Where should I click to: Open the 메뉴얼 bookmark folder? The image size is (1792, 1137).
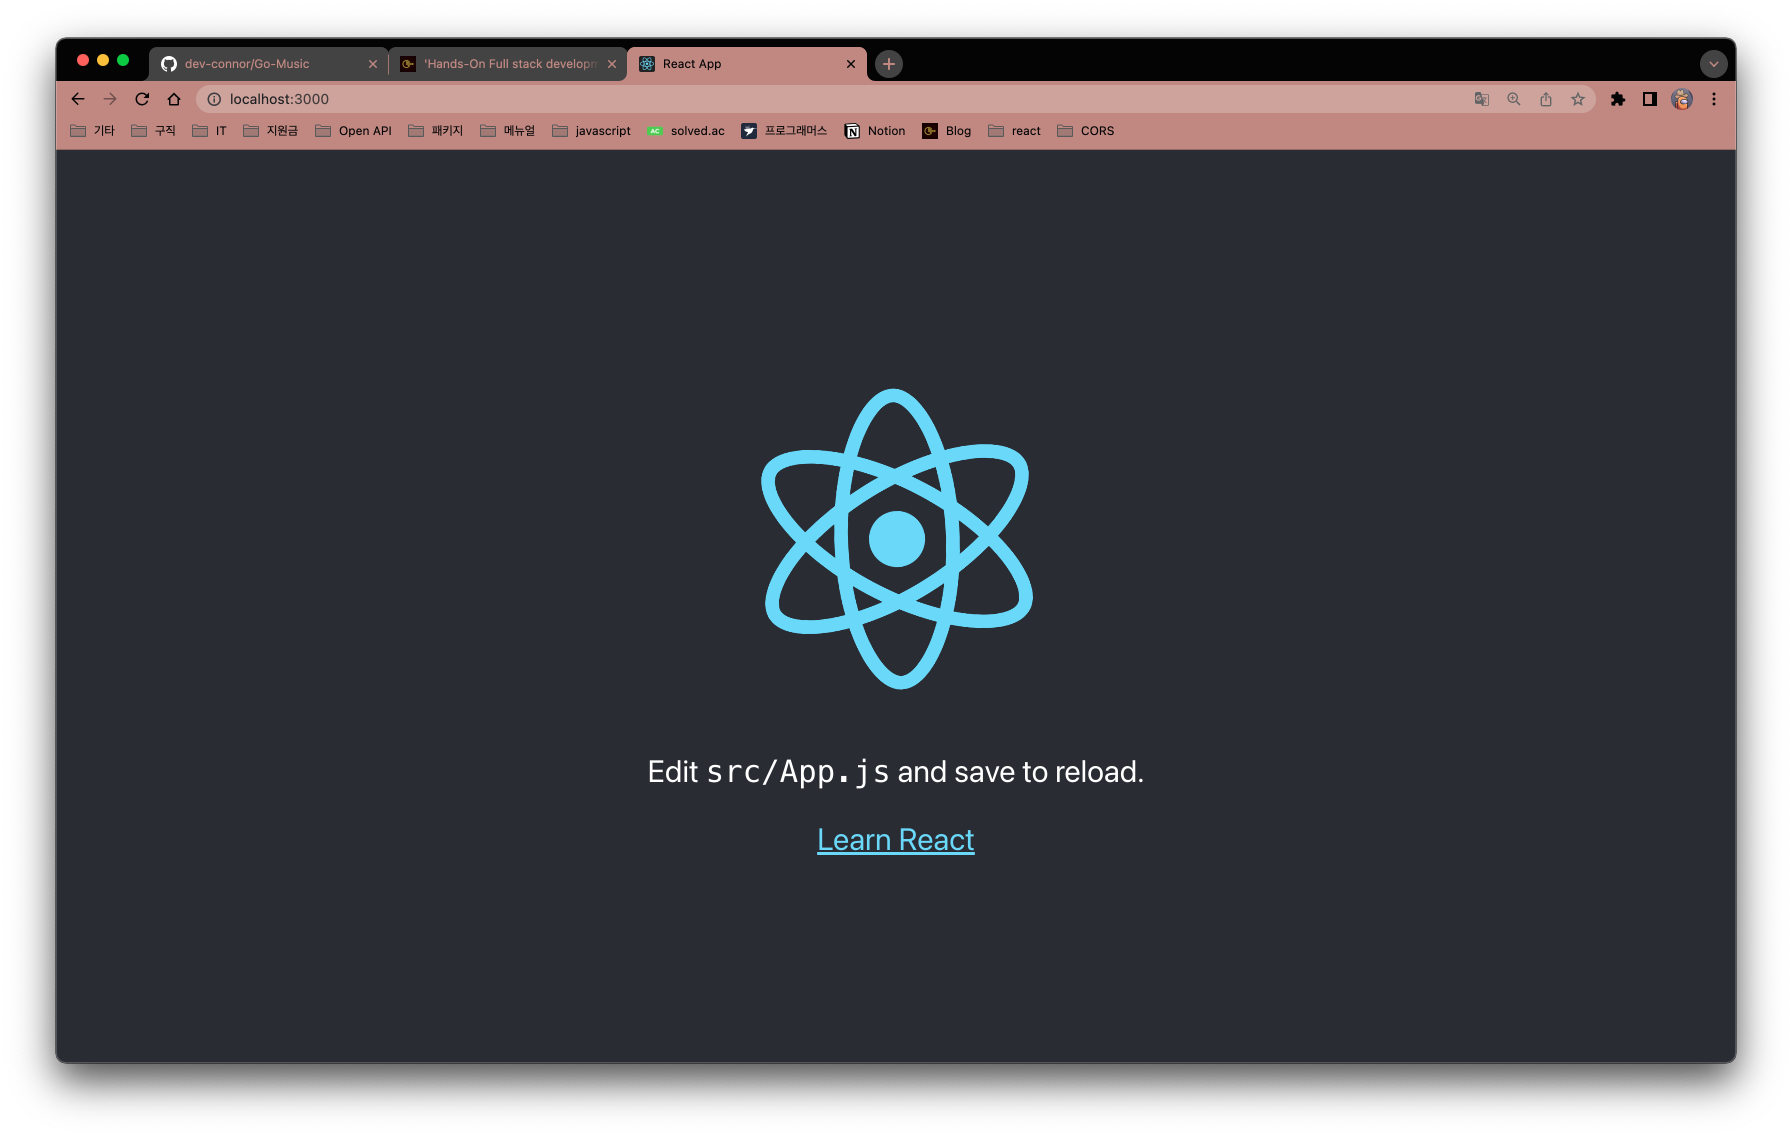508,131
